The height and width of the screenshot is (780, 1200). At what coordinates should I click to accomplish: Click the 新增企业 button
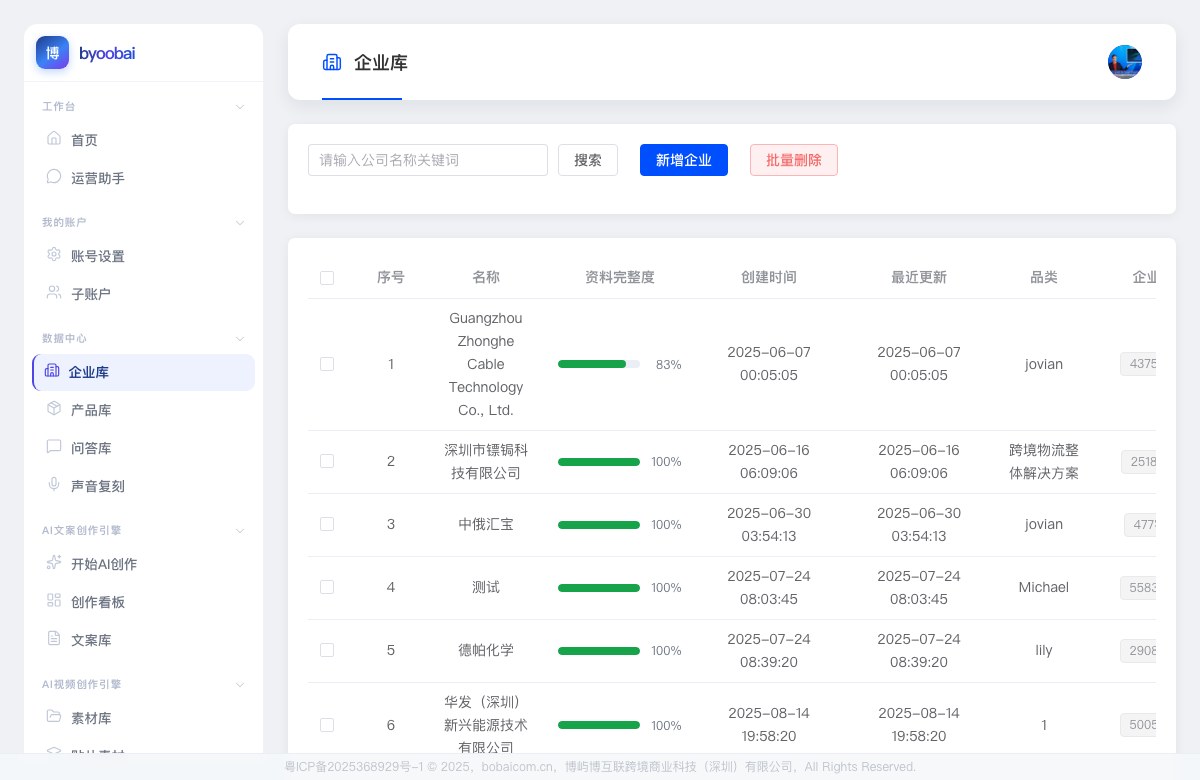(684, 160)
